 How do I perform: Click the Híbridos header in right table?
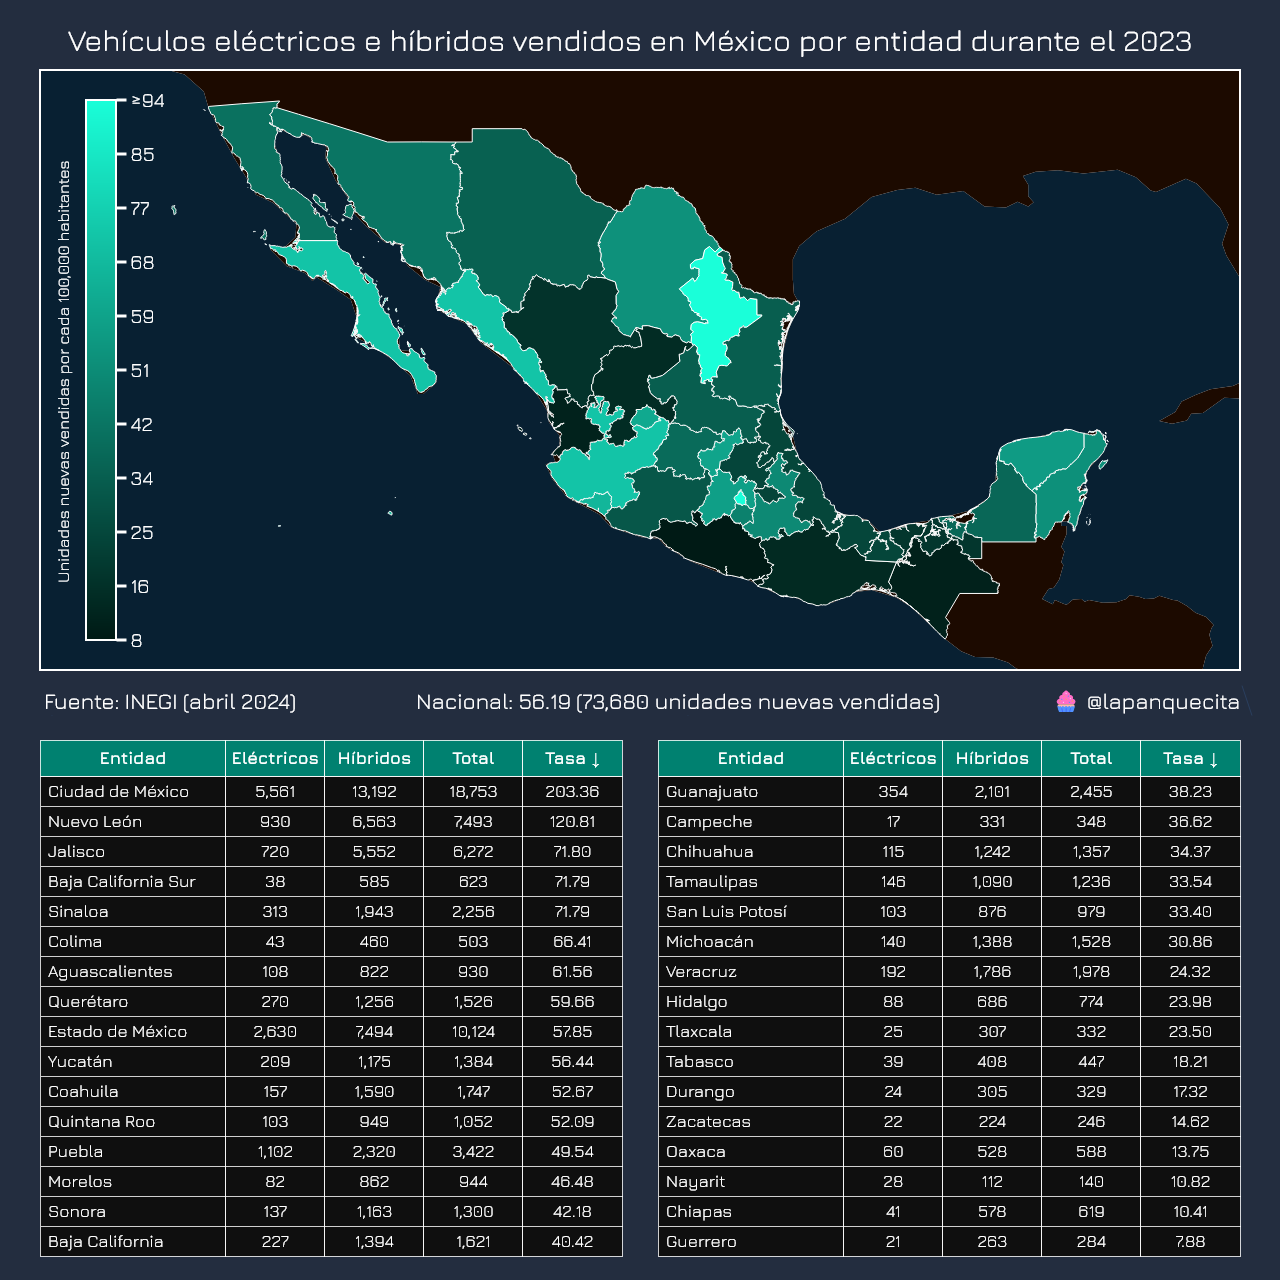click(x=992, y=758)
